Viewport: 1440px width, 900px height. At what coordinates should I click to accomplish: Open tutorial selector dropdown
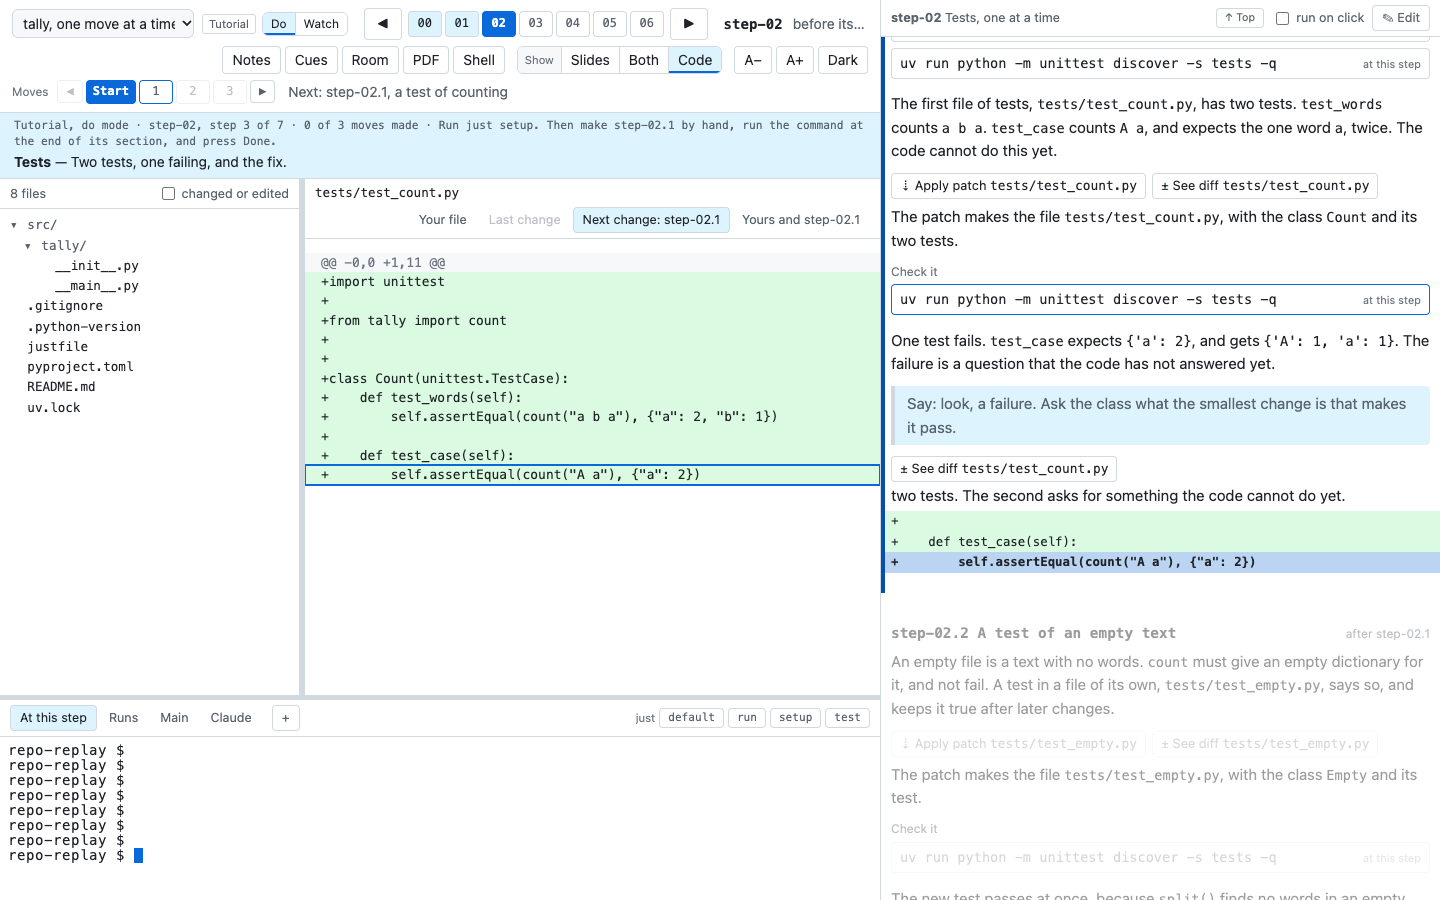click(x=103, y=24)
